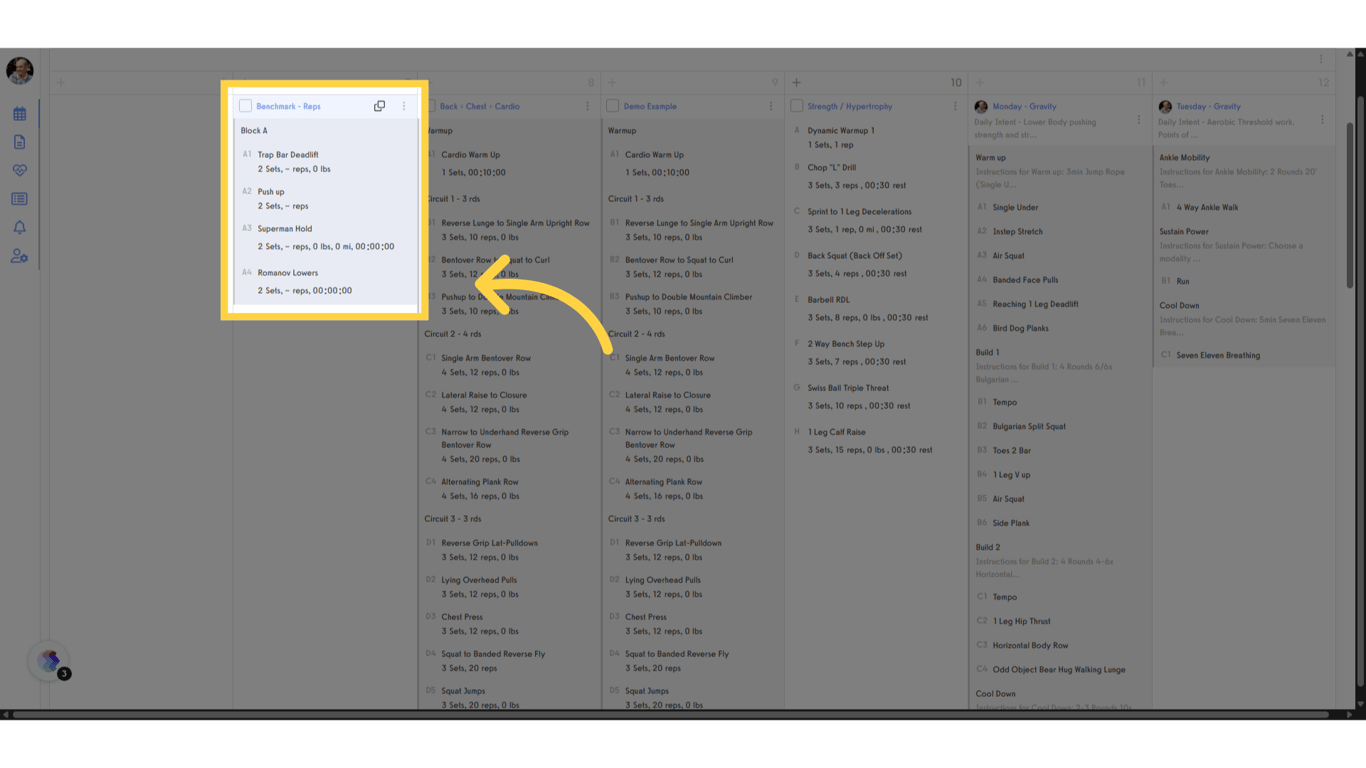Select the Banded Face Pulls exercise
Viewport: 1366px width, 768px height.
coord(1025,280)
